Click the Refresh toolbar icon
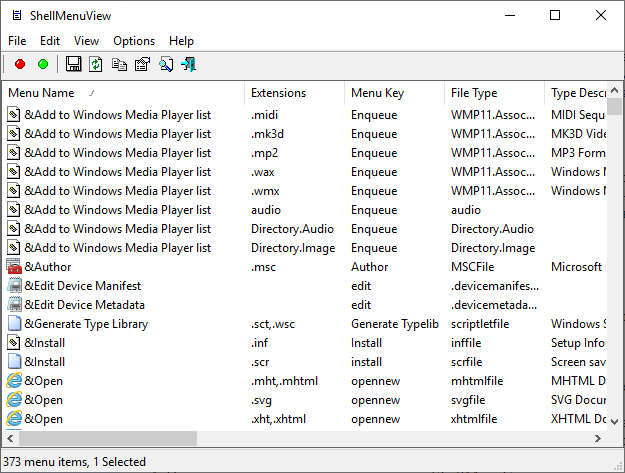Image resolution: width=625 pixels, height=473 pixels. click(x=96, y=64)
